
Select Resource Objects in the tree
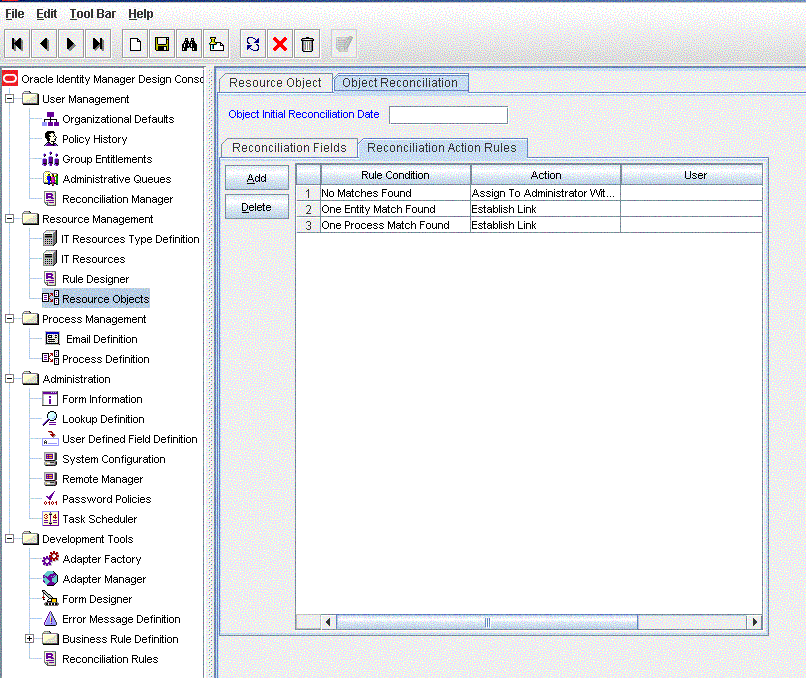[96, 299]
